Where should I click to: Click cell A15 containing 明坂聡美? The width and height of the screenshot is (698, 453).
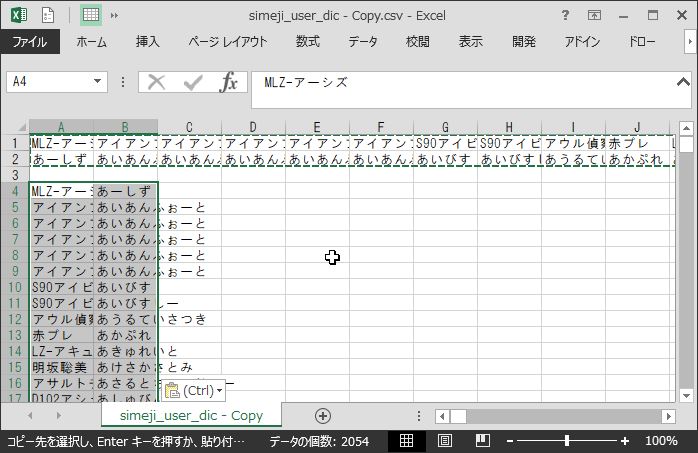coord(61,367)
